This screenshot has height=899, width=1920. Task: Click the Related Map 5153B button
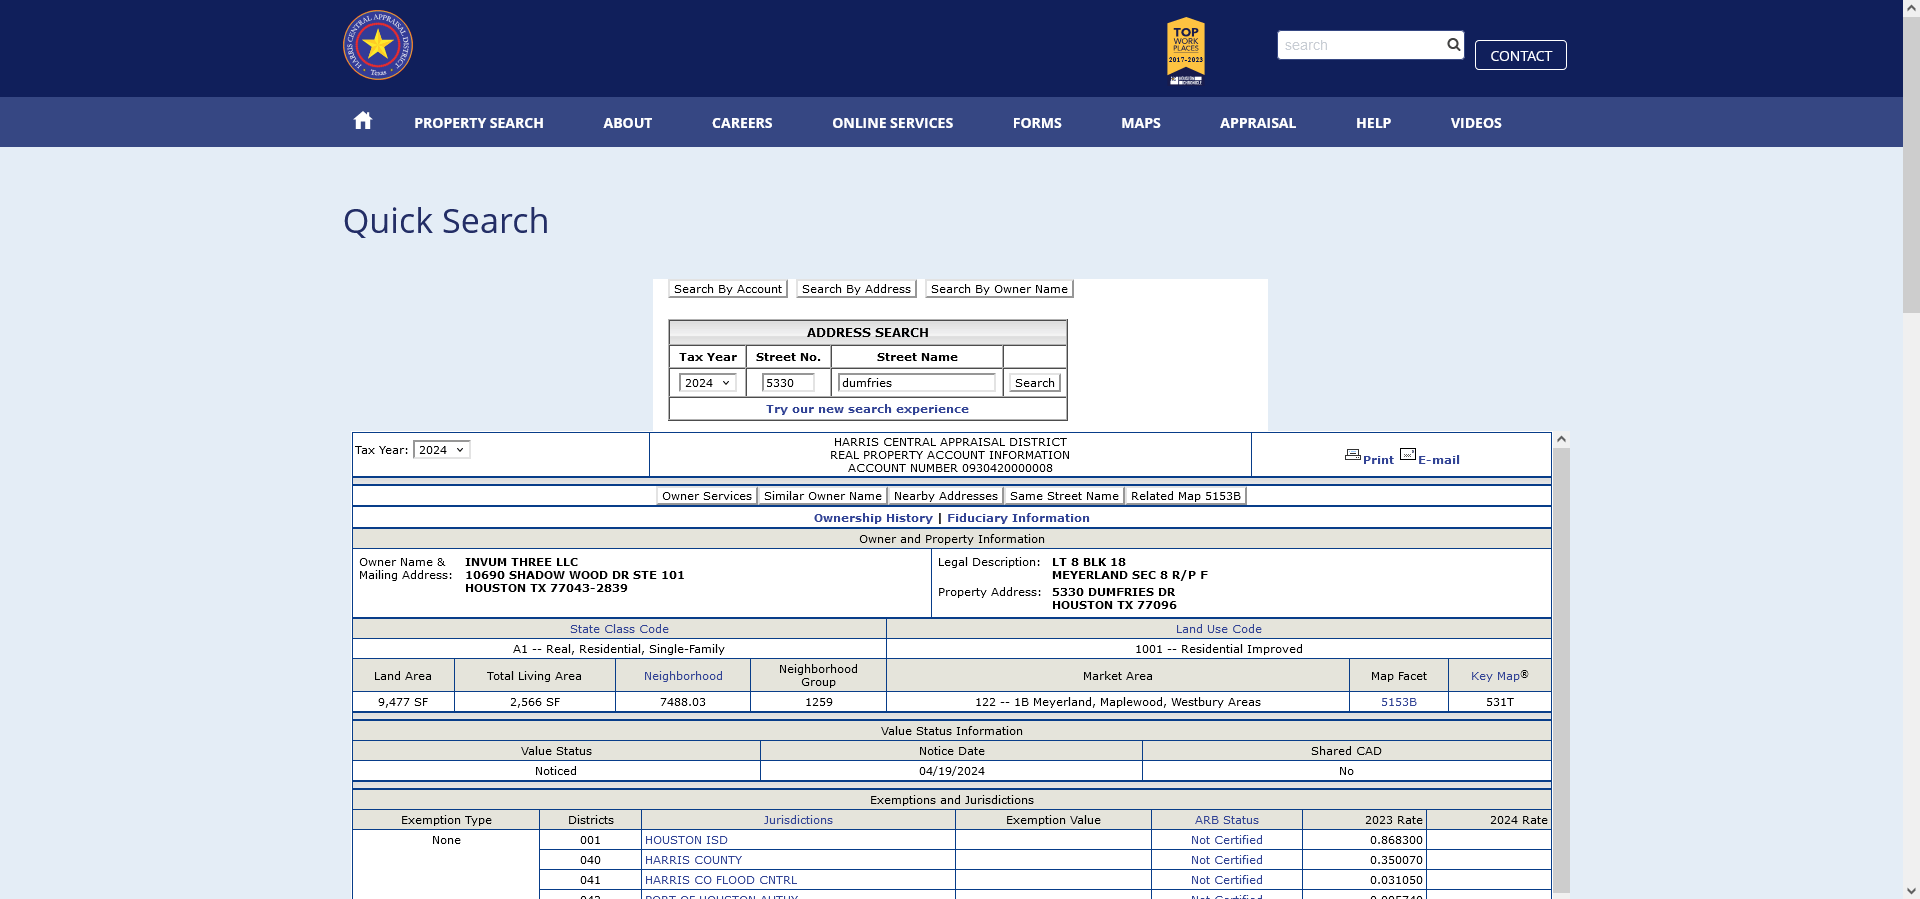pyautogui.click(x=1186, y=496)
